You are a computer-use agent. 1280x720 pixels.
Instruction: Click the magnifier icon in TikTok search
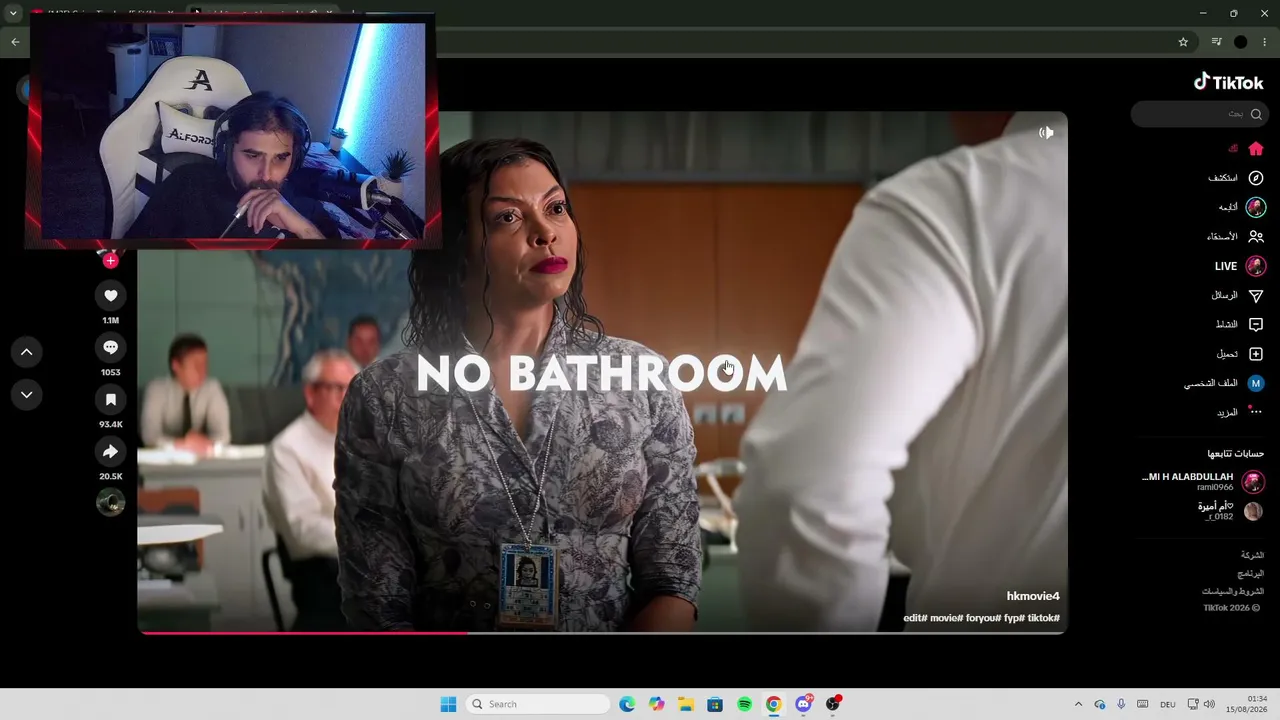[x=1256, y=114]
